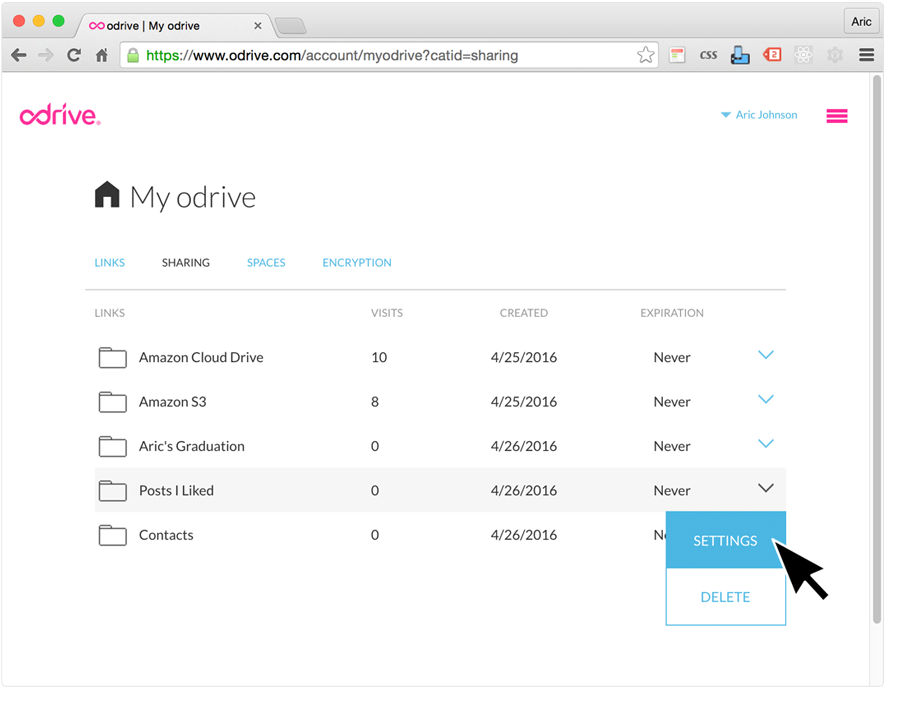Open Chrome's main menu icon

tap(866, 56)
